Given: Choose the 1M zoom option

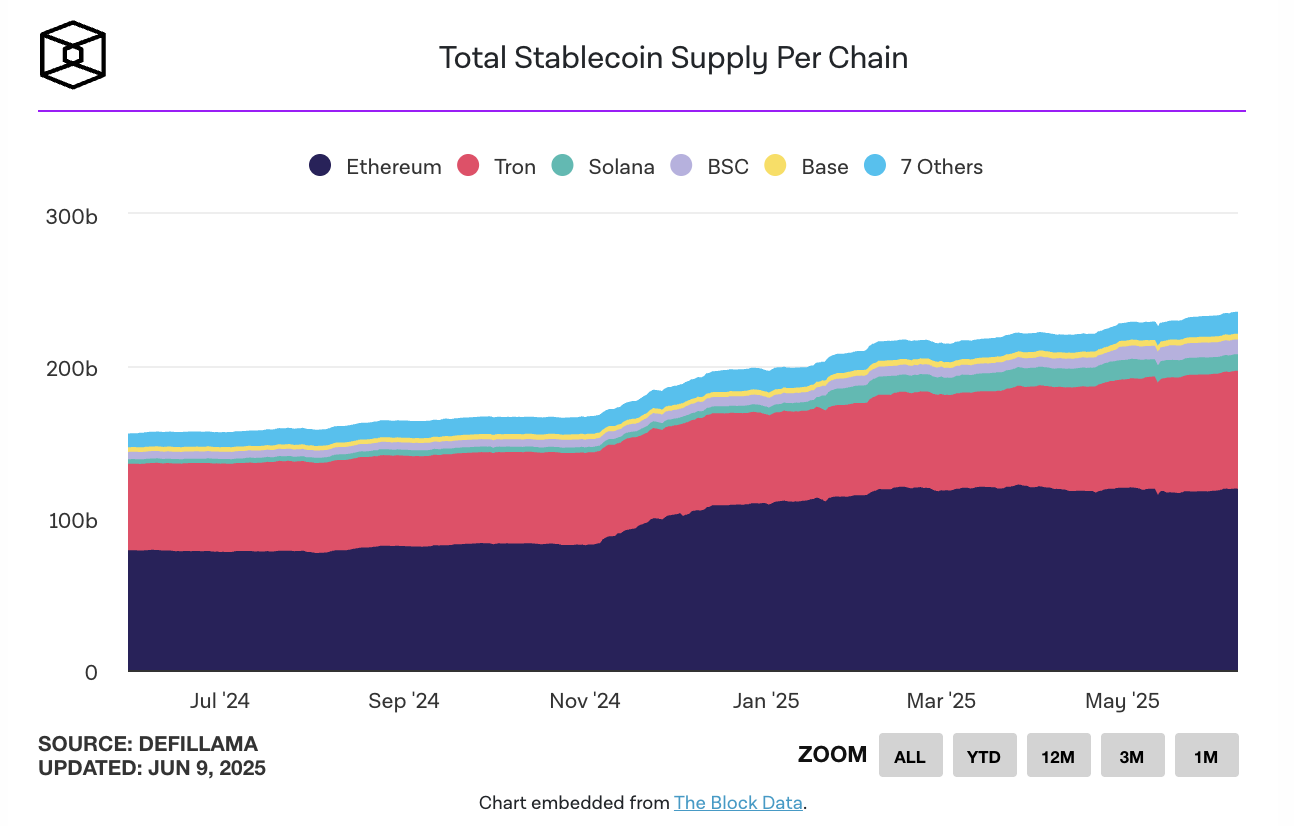Looking at the screenshot, I should pyautogui.click(x=1206, y=756).
